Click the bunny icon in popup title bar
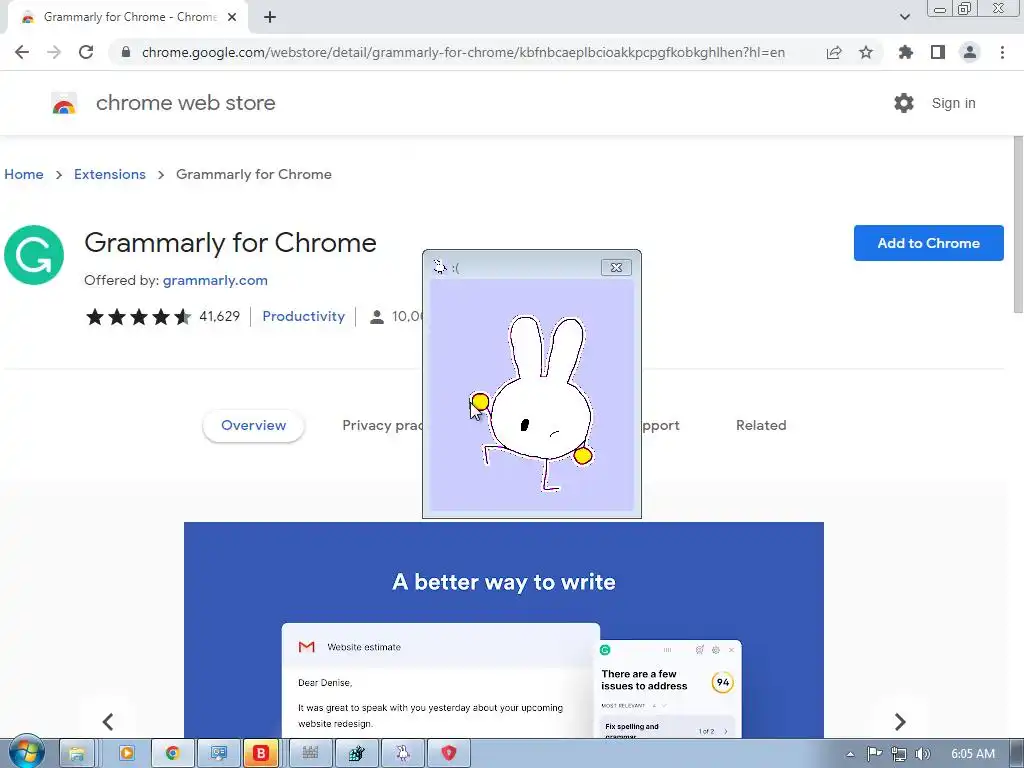This screenshot has height=768, width=1024. pyautogui.click(x=440, y=266)
